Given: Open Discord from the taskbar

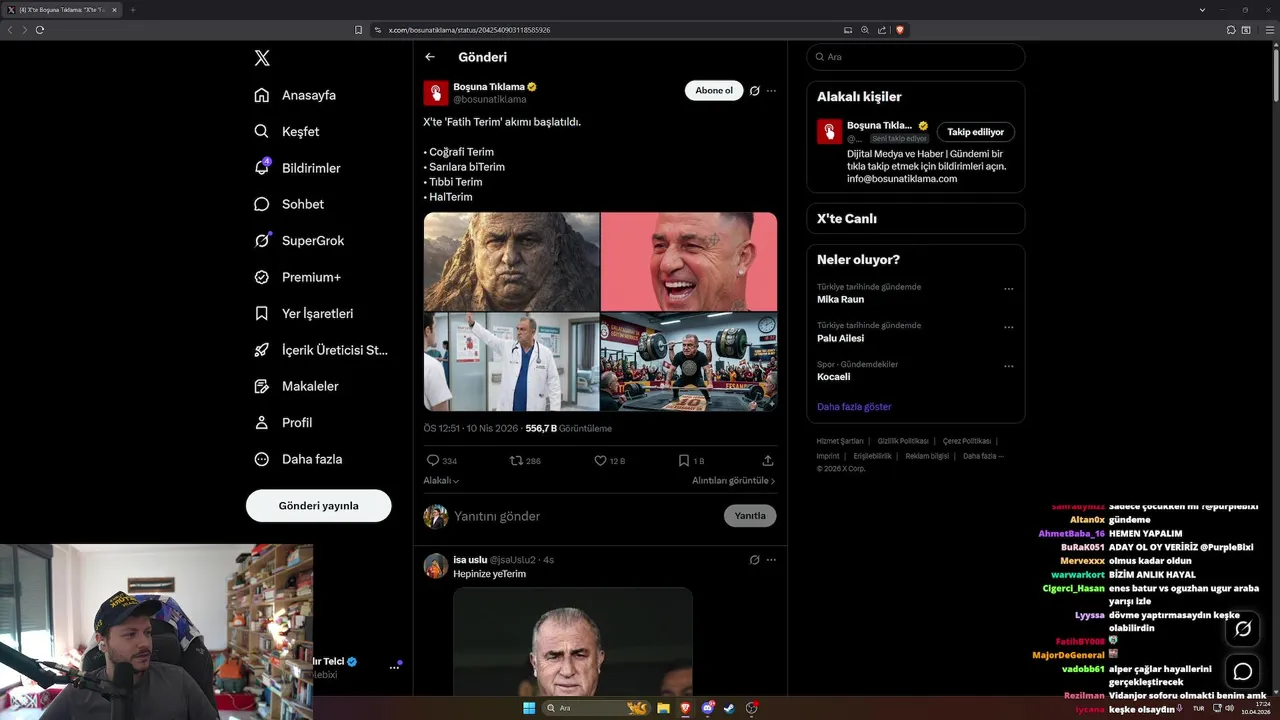Looking at the screenshot, I should click(x=708, y=708).
